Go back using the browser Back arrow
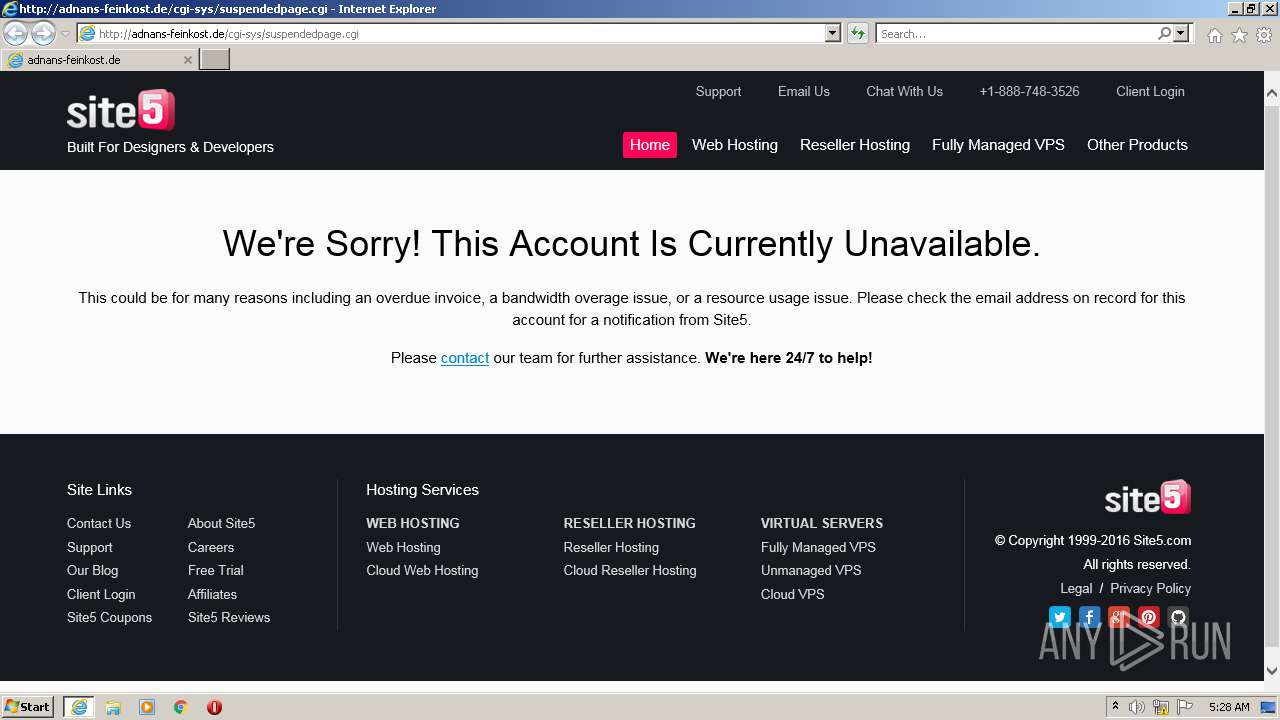The width and height of the screenshot is (1280, 720). (16, 34)
